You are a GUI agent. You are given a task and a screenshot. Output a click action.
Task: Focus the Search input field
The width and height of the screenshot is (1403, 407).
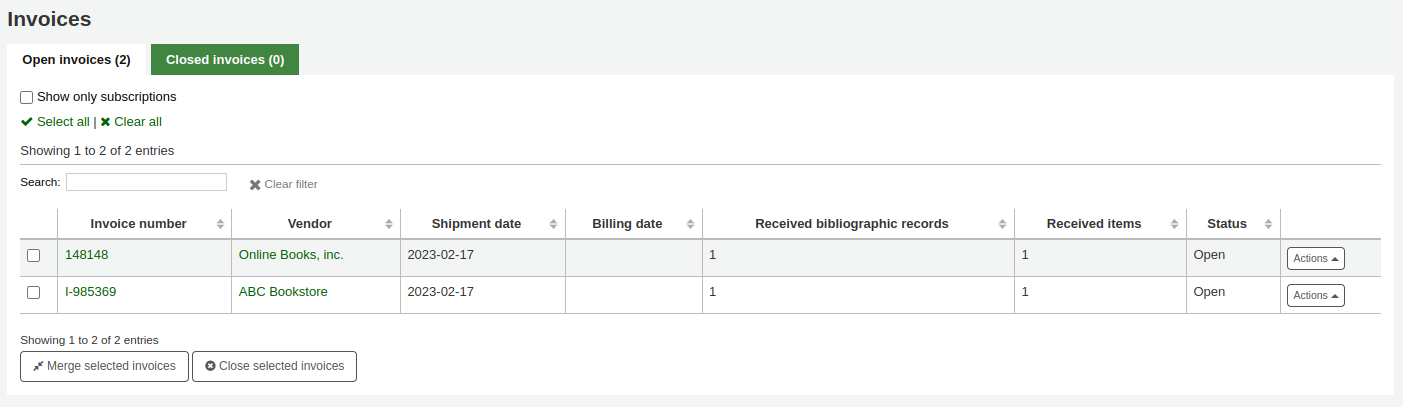[146, 182]
